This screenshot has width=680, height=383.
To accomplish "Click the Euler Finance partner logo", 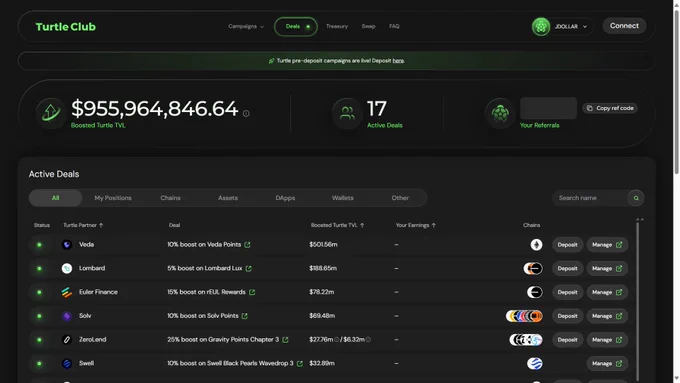I will 67,292.
